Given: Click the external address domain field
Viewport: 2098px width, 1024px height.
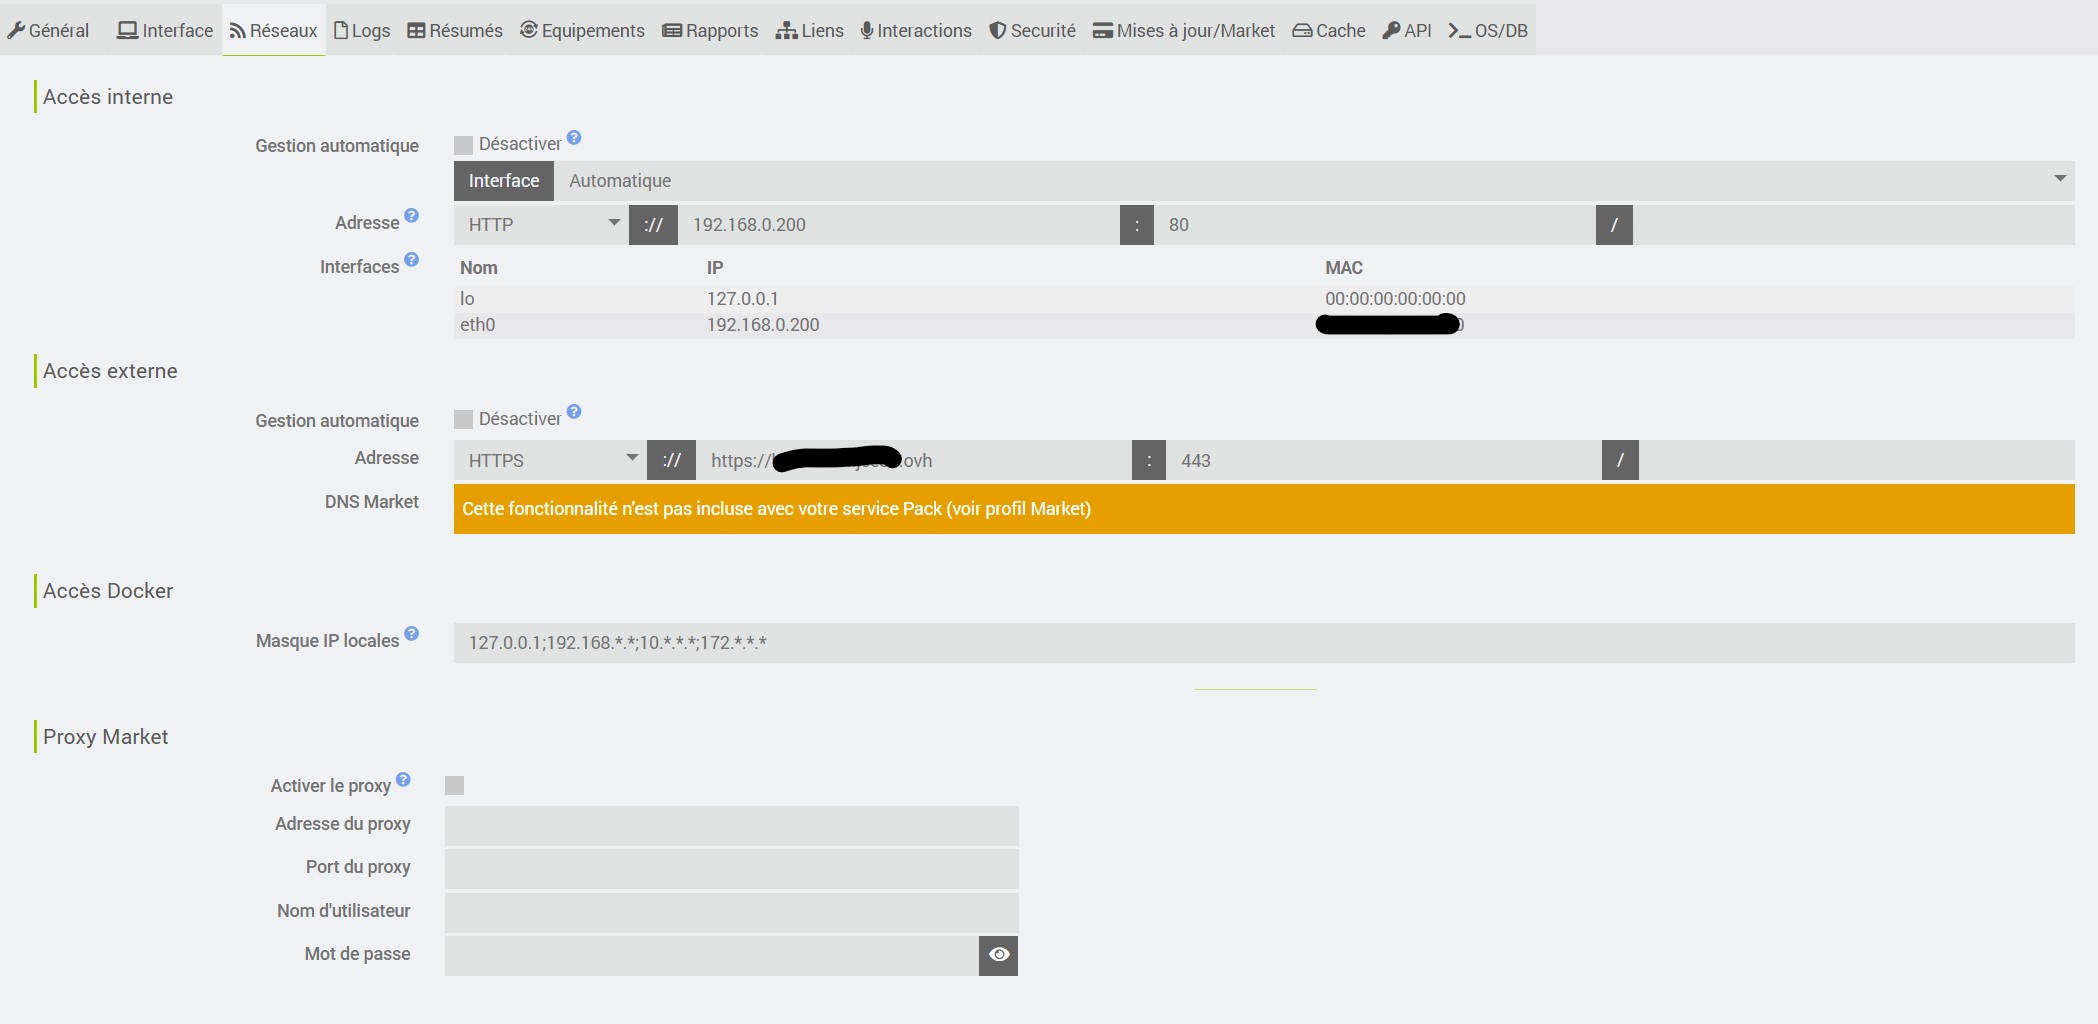Looking at the screenshot, I should (914, 460).
